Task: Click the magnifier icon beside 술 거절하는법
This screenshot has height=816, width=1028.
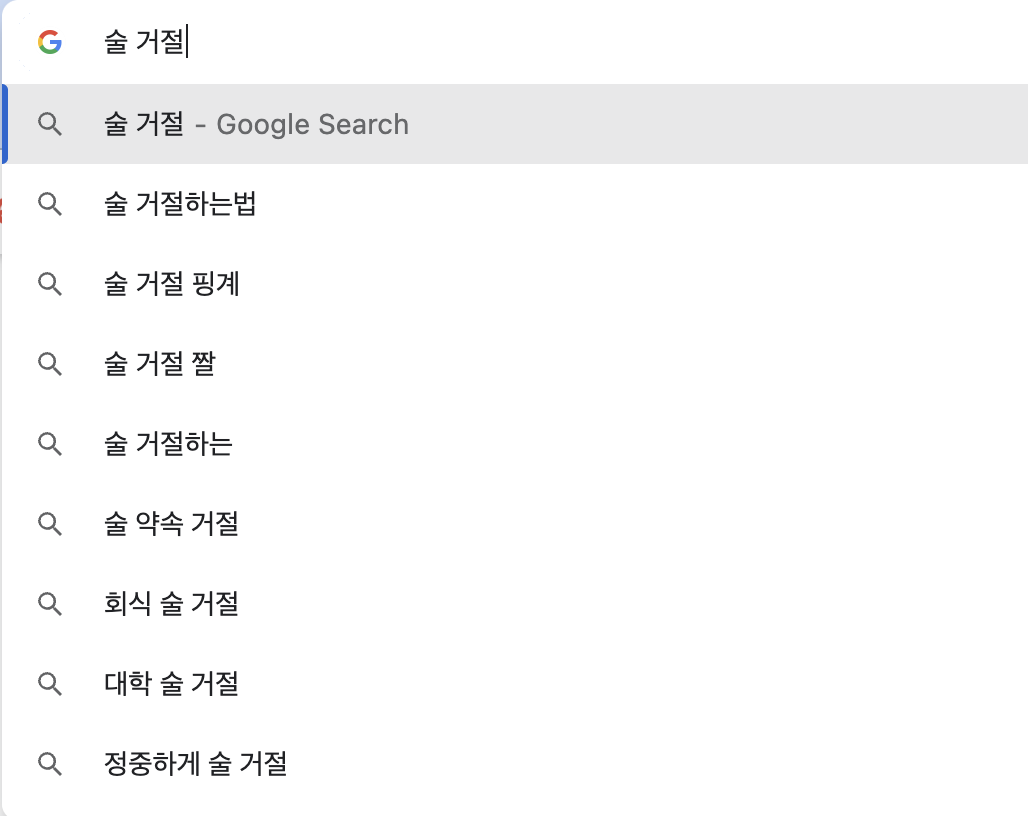Action: point(50,204)
